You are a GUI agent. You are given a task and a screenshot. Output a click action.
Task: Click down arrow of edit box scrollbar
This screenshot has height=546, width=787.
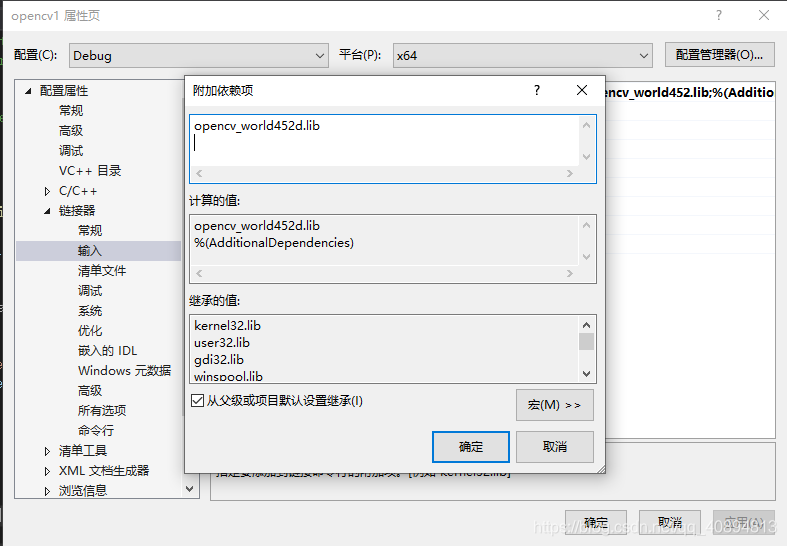[586, 157]
